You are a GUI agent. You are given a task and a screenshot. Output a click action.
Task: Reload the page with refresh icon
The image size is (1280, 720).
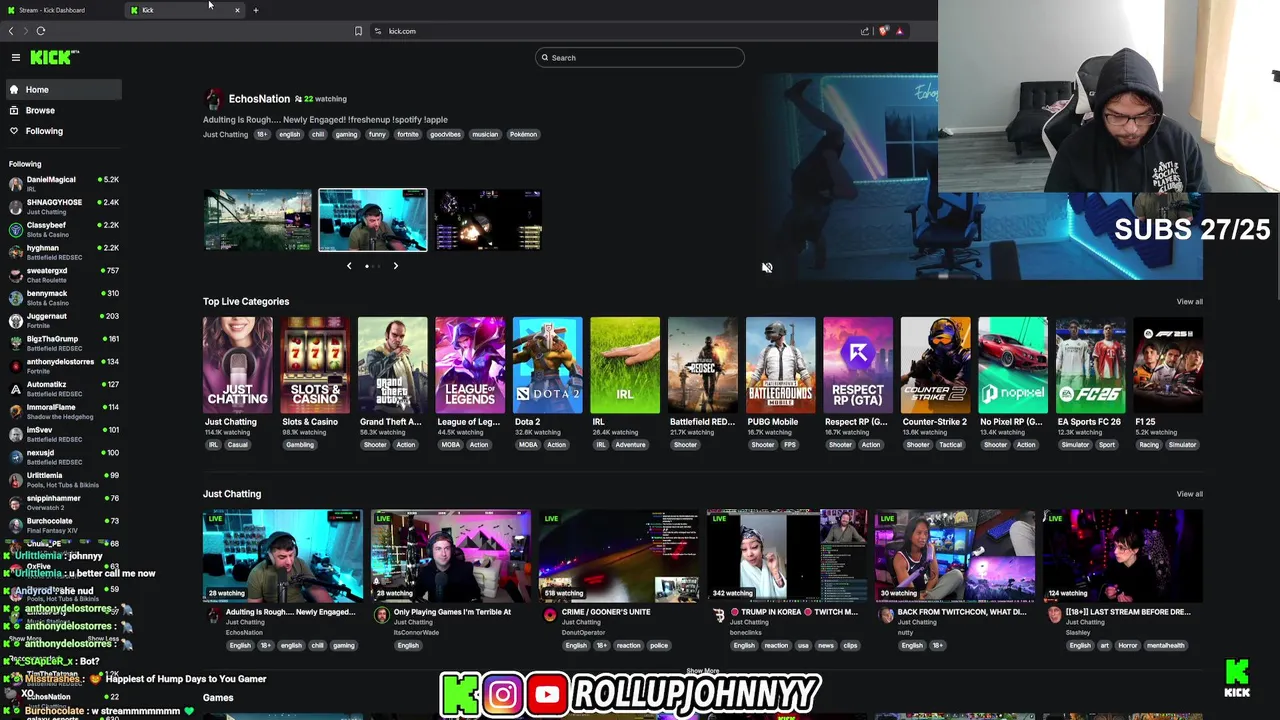(x=41, y=31)
